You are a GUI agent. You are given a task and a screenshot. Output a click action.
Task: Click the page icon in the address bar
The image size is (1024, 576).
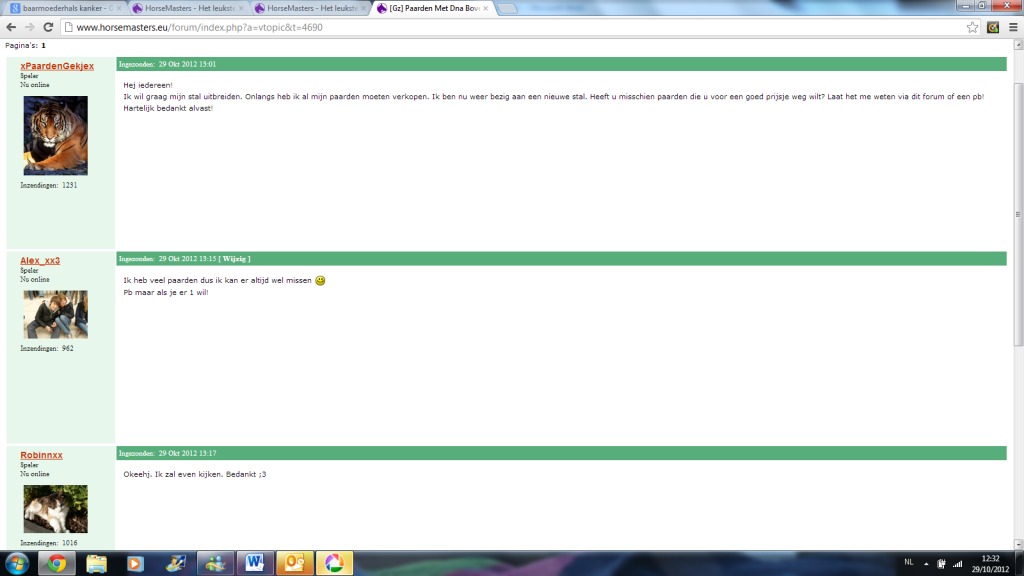[x=69, y=27]
